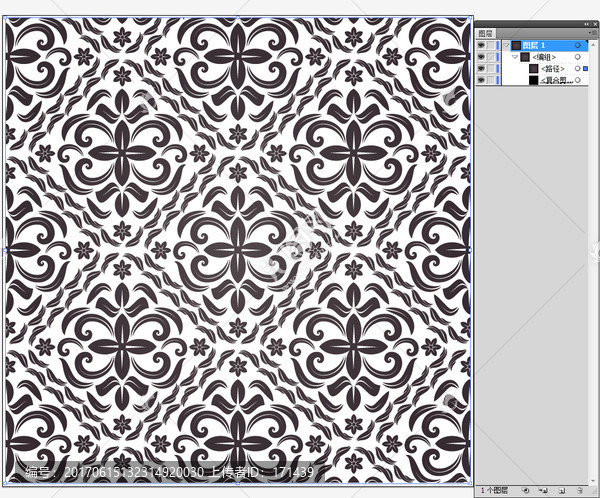This screenshot has width=600, height=498.
Task: Hide 图层 1 using its eye icon
Action: point(481,46)
